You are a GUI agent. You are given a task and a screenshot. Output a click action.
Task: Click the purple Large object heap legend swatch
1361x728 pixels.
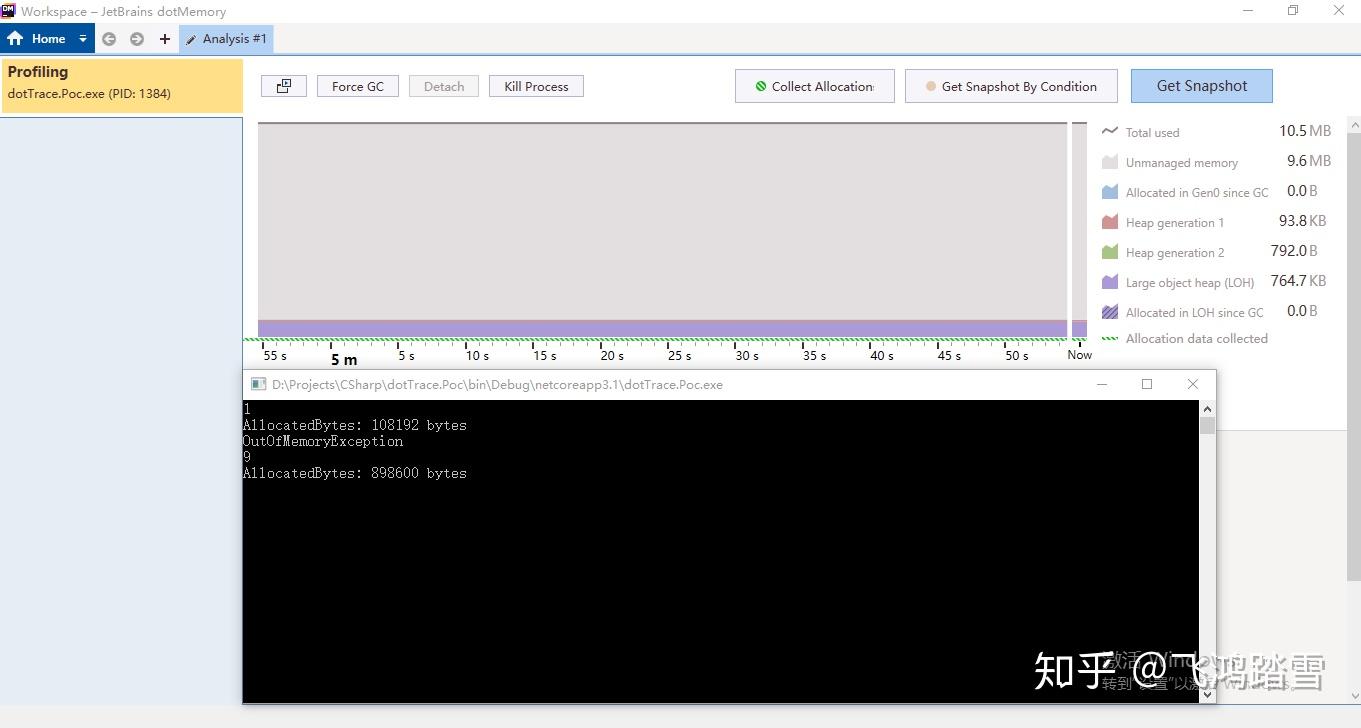point(1110,282)
